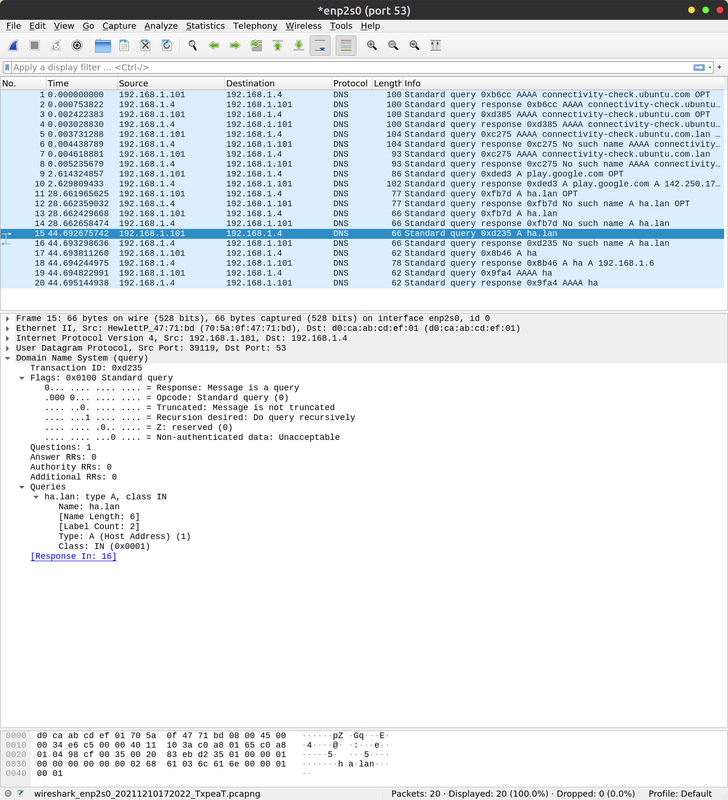This screenshot has width=728, height=800.
Task: Sort packets by the Source column header
Action: pyautogui.click(x=170, y=83)
